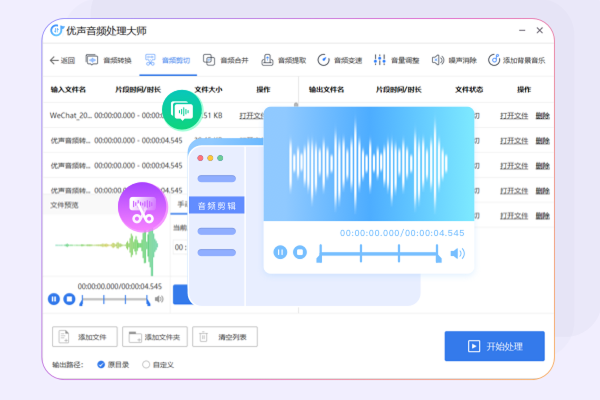
Task: Select the 噪声消除 noise removal tool
Action: point(455,60)
